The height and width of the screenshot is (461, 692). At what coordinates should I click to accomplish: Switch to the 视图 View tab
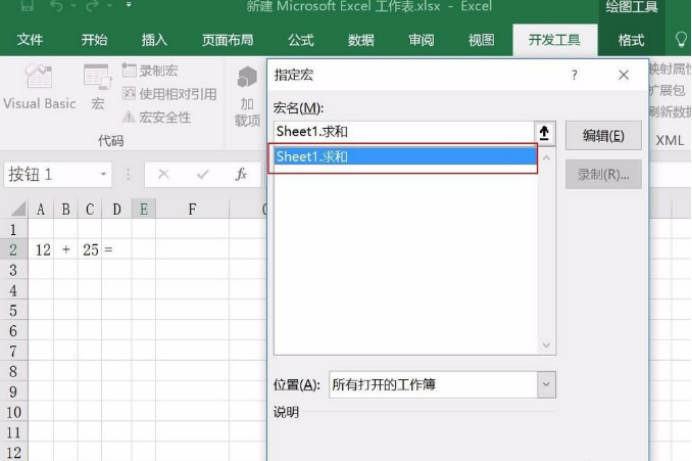coord(481,40)
